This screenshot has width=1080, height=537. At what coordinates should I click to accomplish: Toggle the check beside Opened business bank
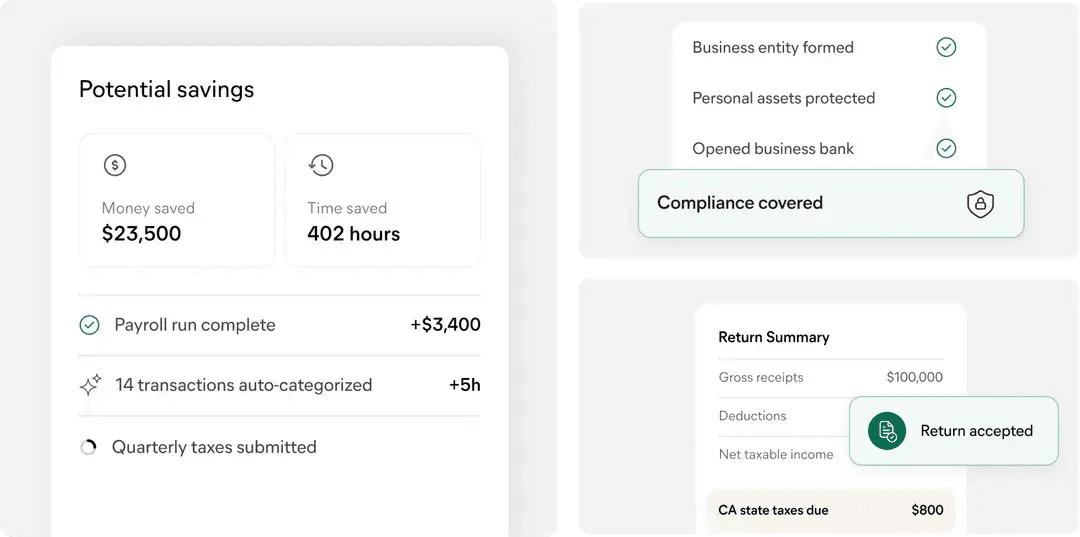coord(946,148)
